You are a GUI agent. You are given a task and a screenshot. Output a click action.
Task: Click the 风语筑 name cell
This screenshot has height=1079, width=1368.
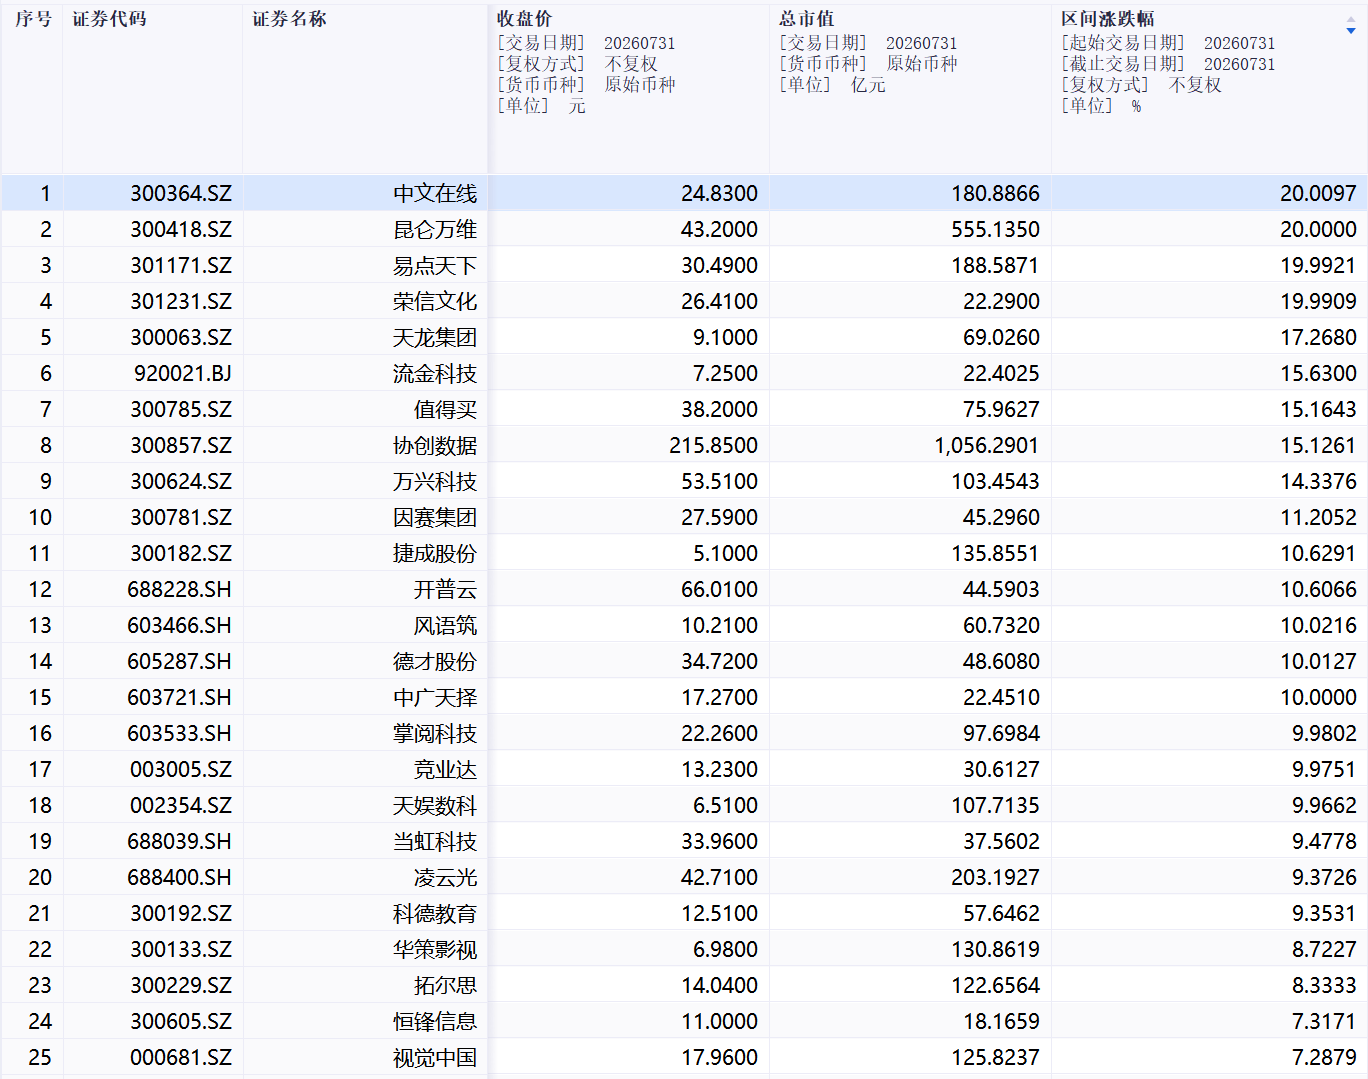[445, 625]
